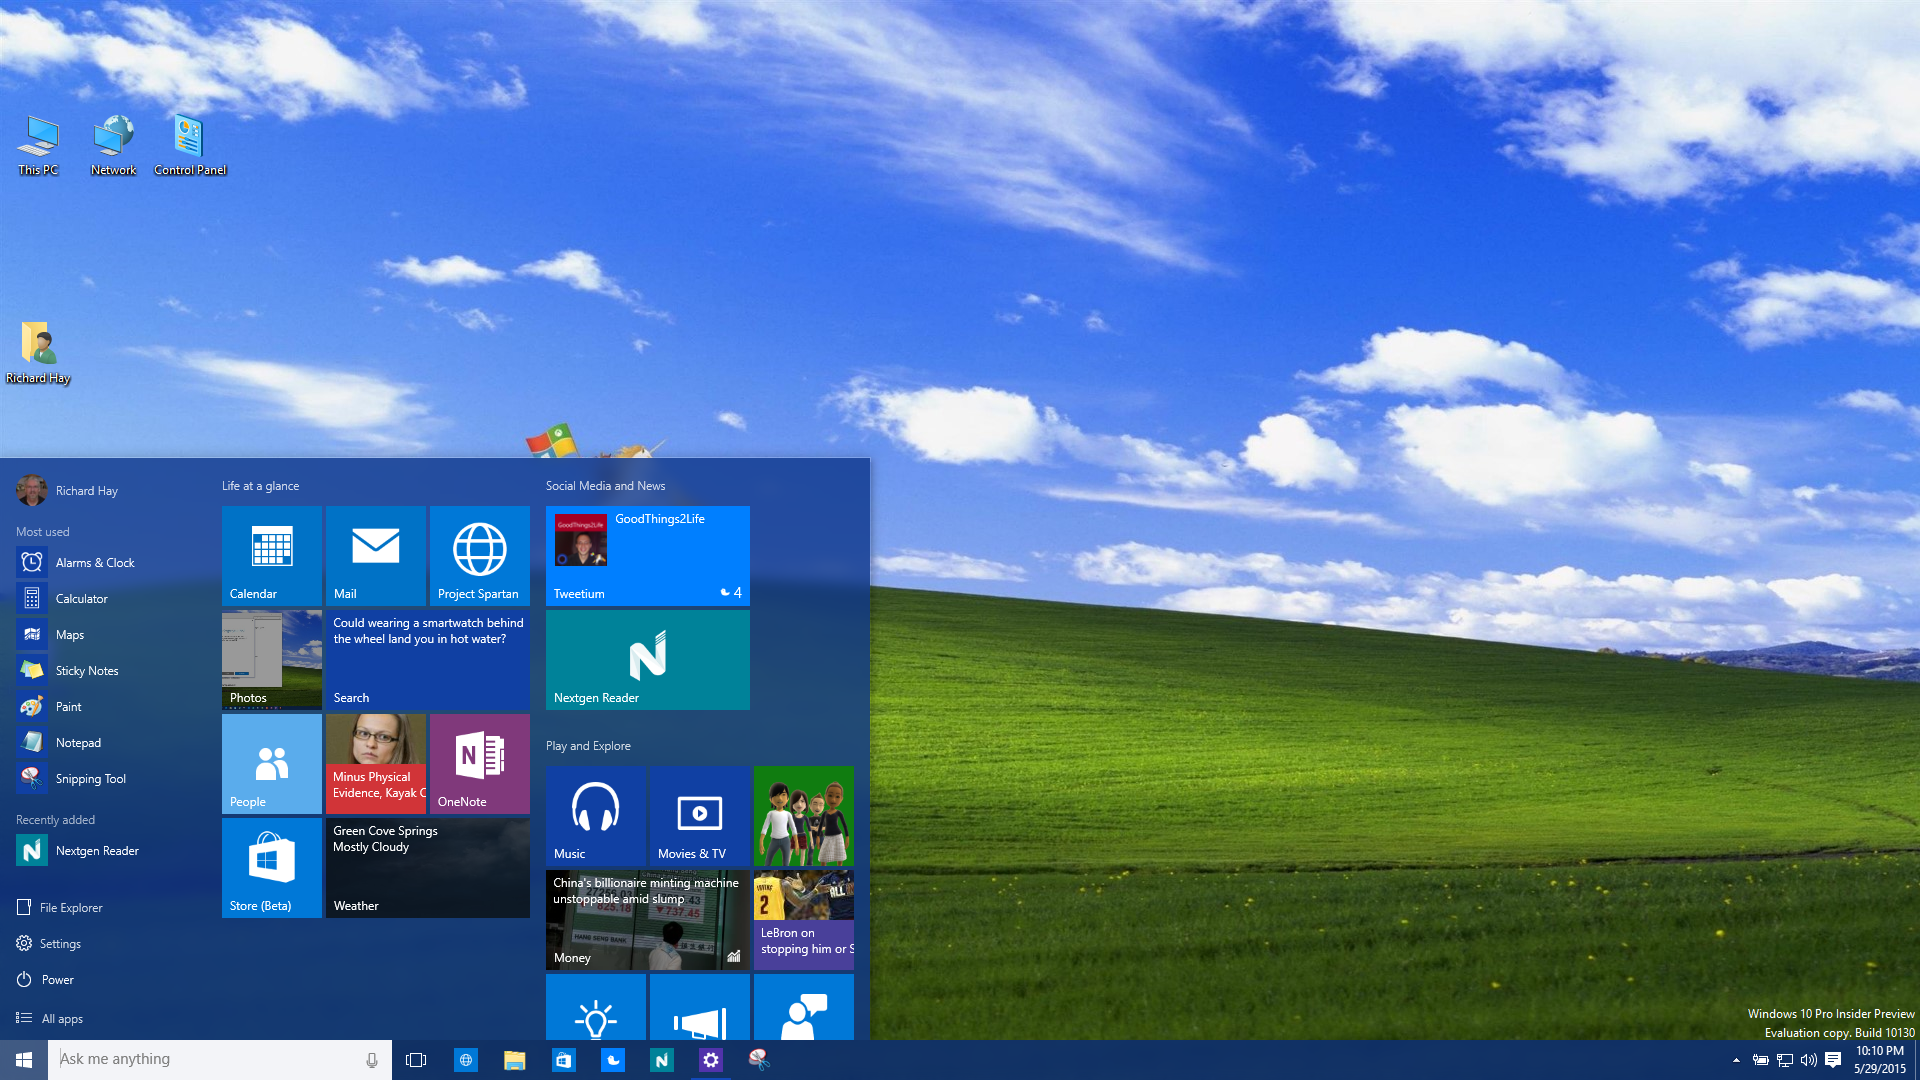Open the OneNote tile

coord(479,763)
